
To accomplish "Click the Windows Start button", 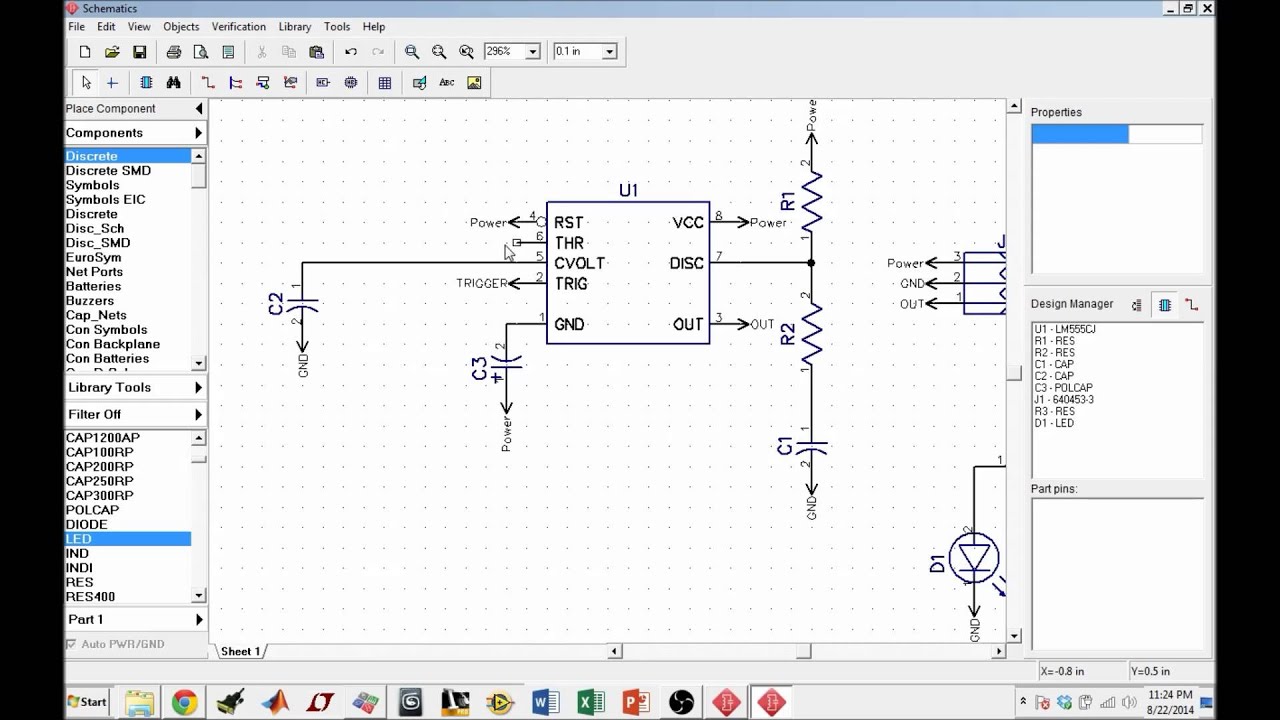I will [x=86, y=702].
